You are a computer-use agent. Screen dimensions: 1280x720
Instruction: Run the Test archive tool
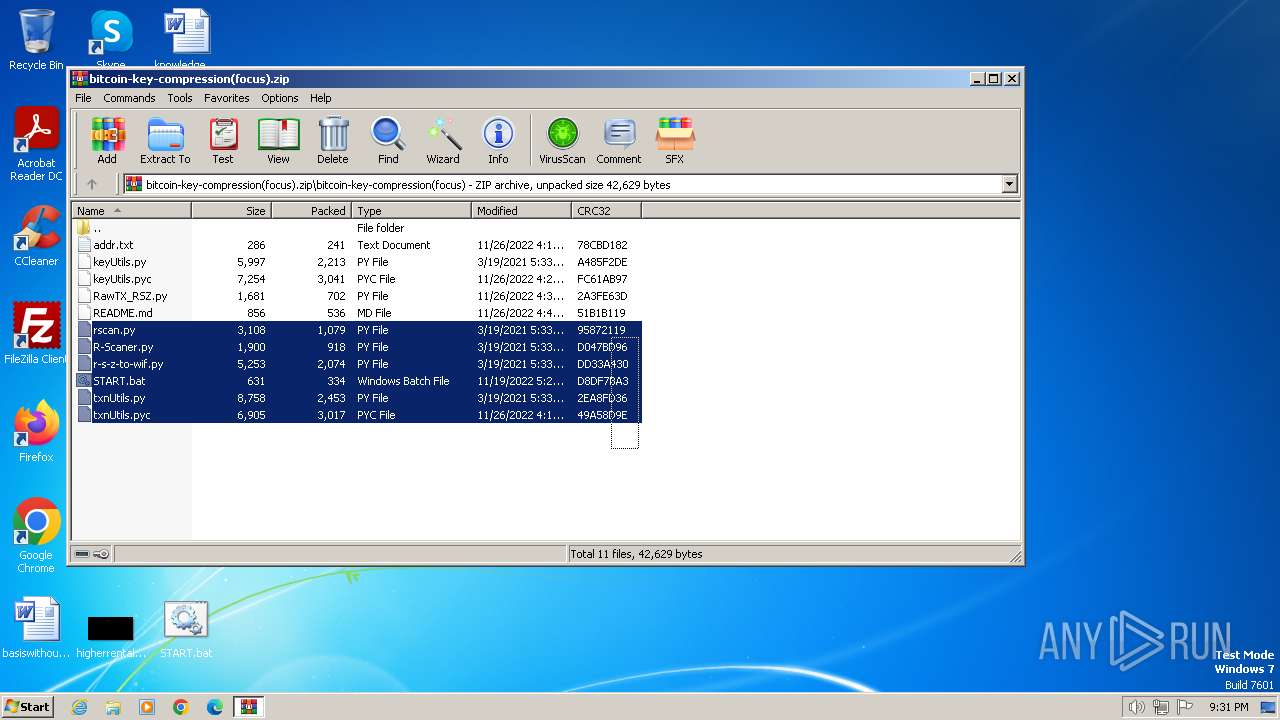223,140
